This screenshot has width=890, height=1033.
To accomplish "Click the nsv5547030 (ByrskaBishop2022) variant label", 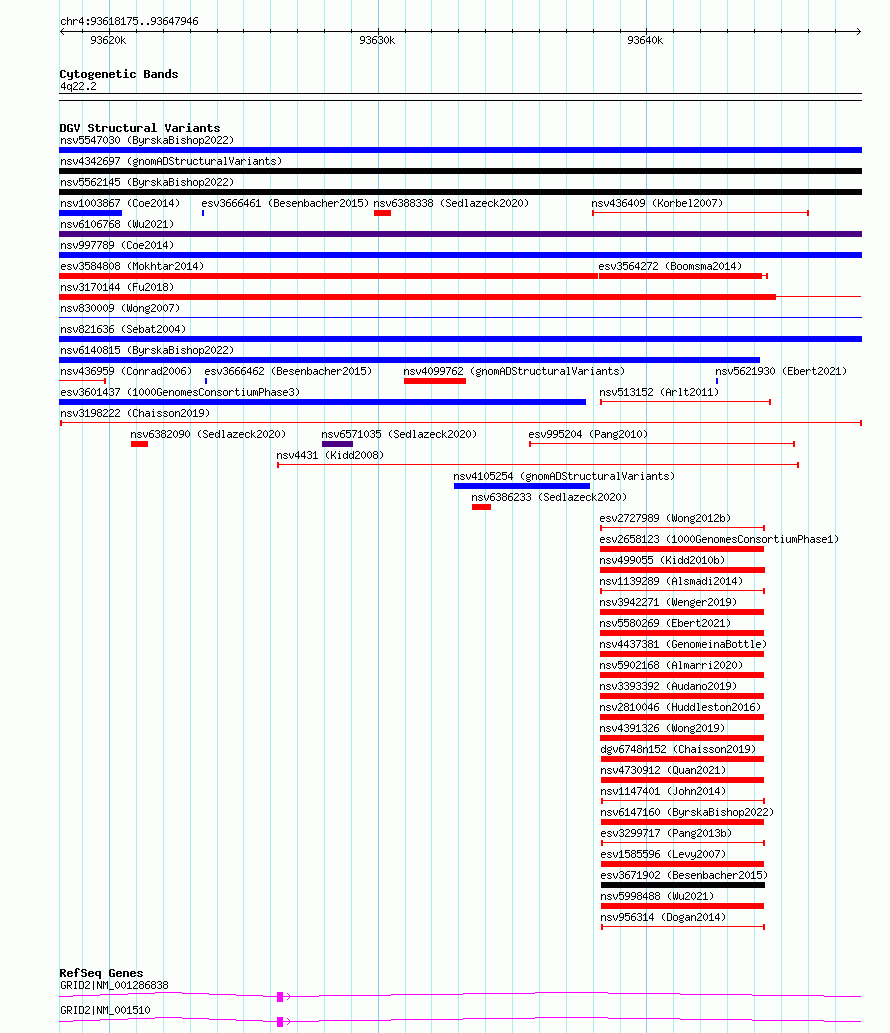I will pos(147,140).
